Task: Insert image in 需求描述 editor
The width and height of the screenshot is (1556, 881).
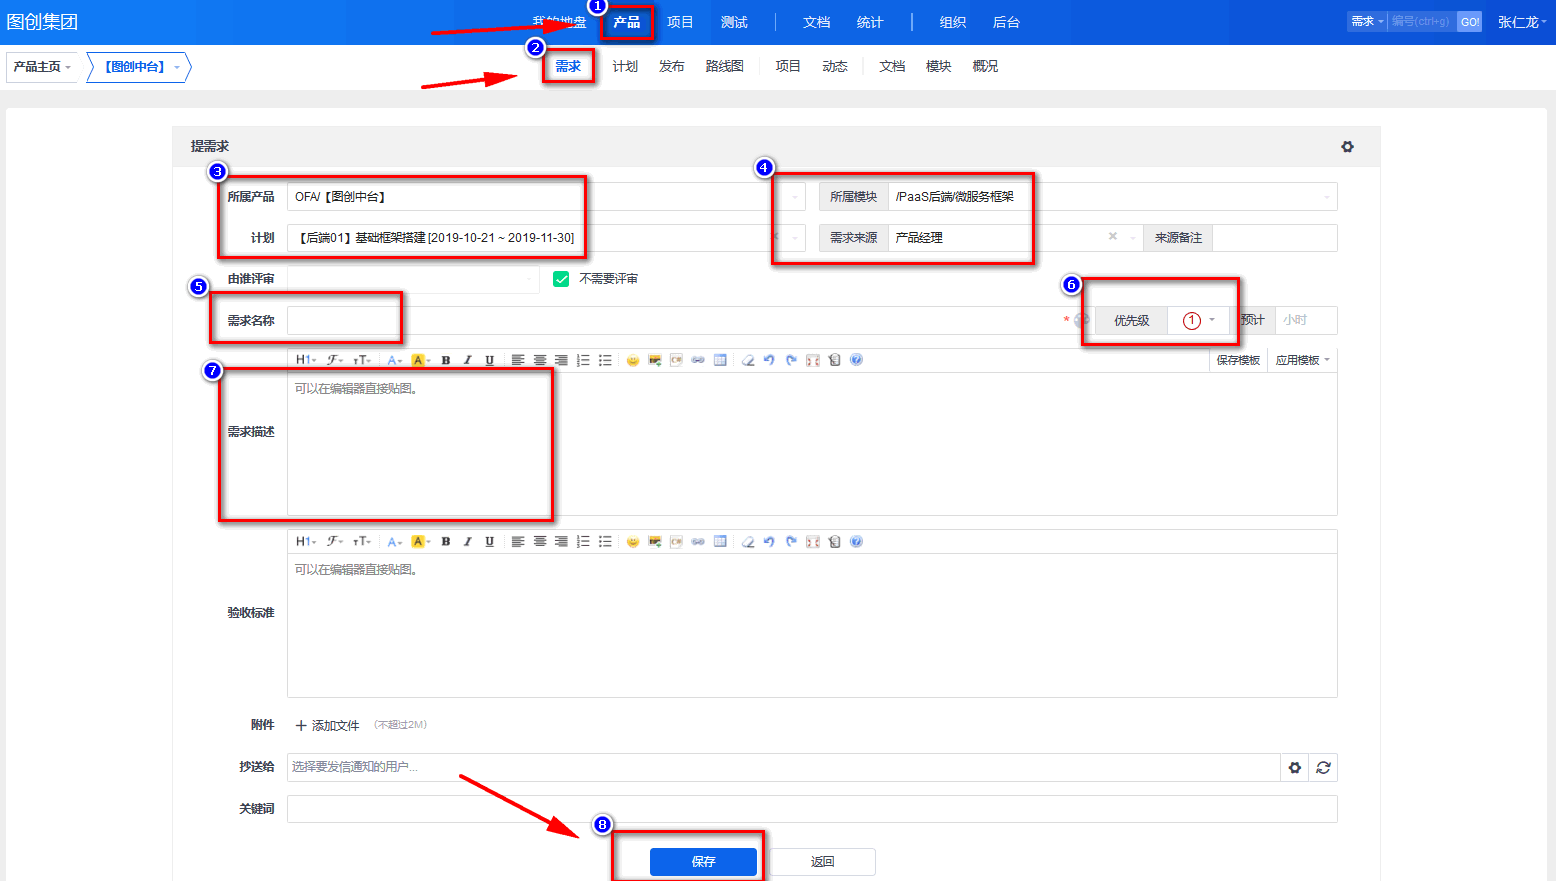Action: 655,360
